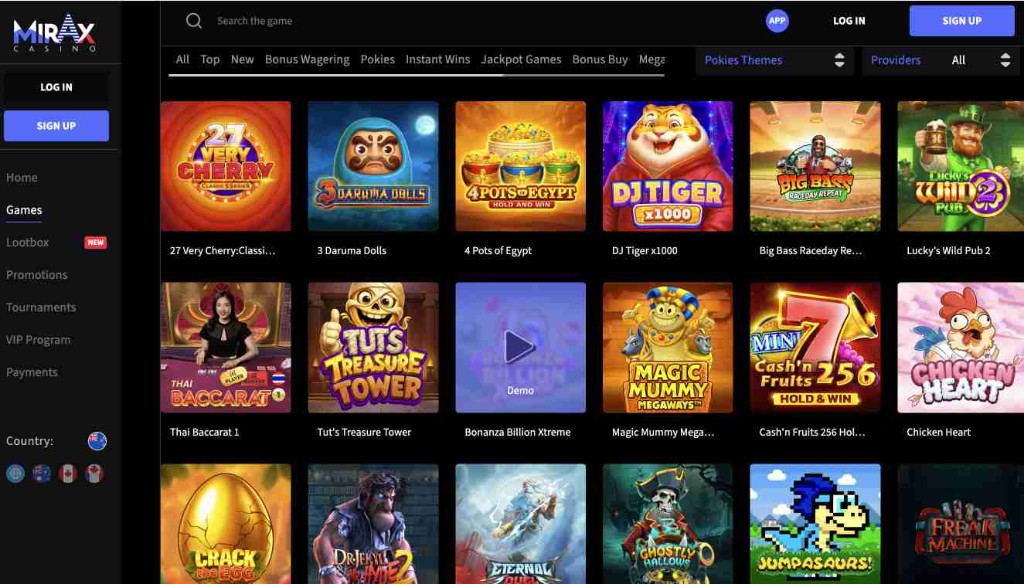
Task: Select the Bonus Wagering category tab
Action: [x=307, y=59]
